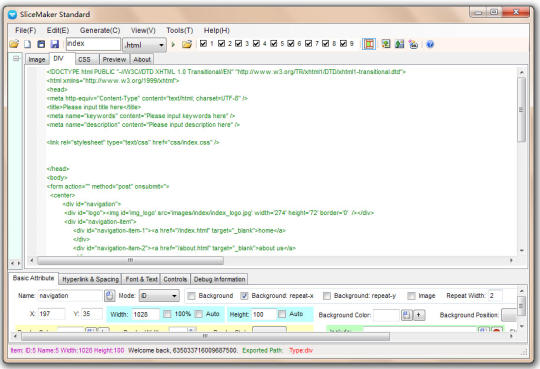Create a new blank document
Viewport: 540px width, 369px height.
[28, 44]
